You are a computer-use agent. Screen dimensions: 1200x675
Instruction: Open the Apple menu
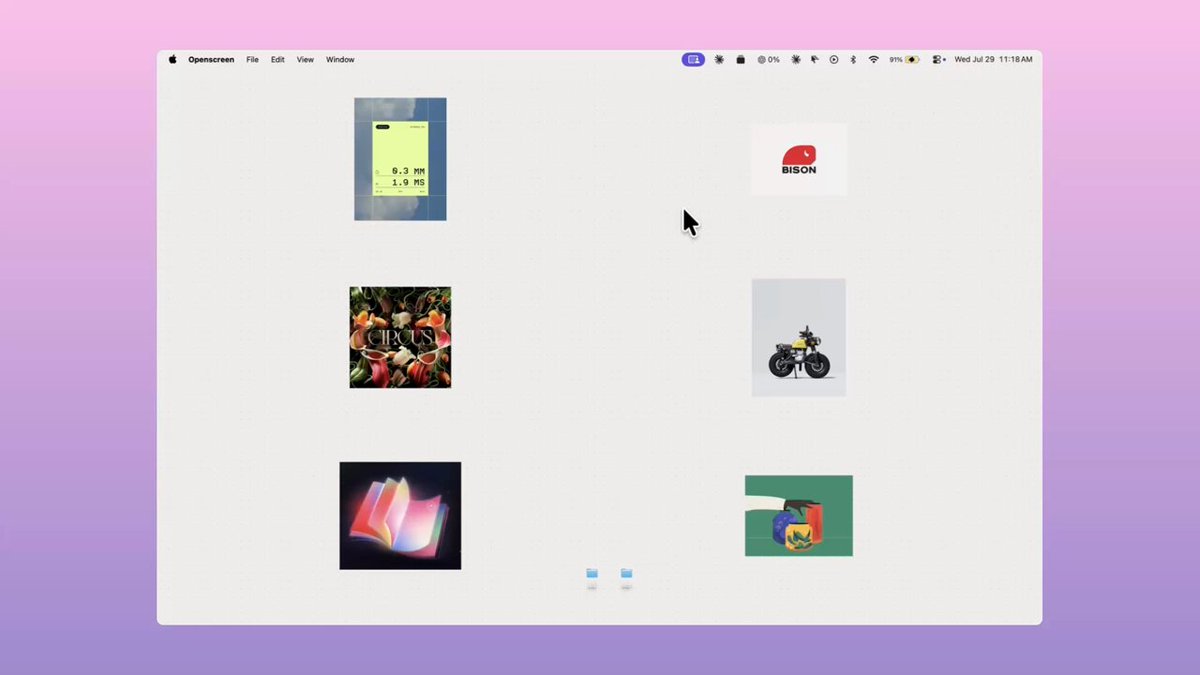172,60
